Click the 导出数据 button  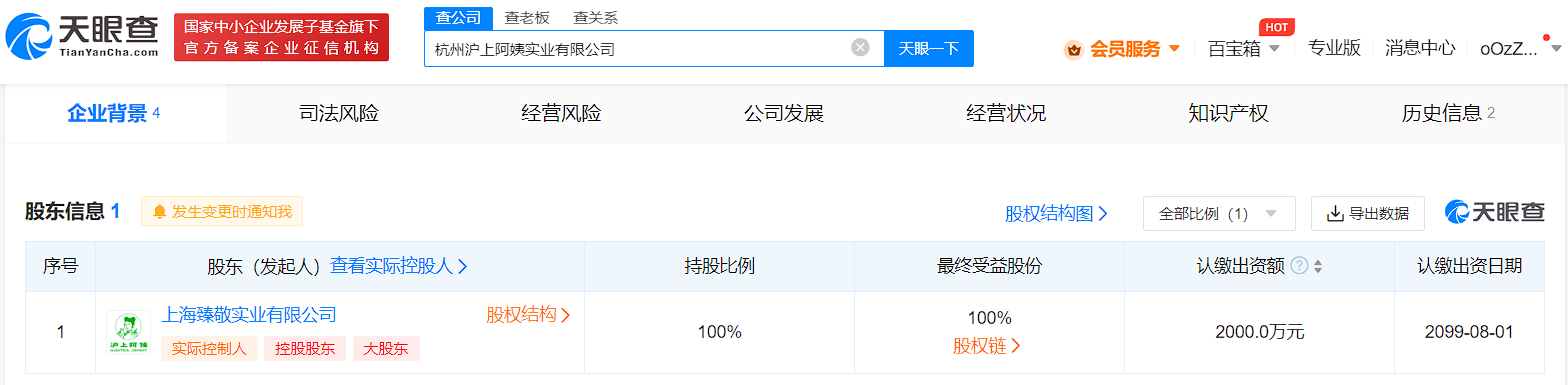[x=1367, y=213]
